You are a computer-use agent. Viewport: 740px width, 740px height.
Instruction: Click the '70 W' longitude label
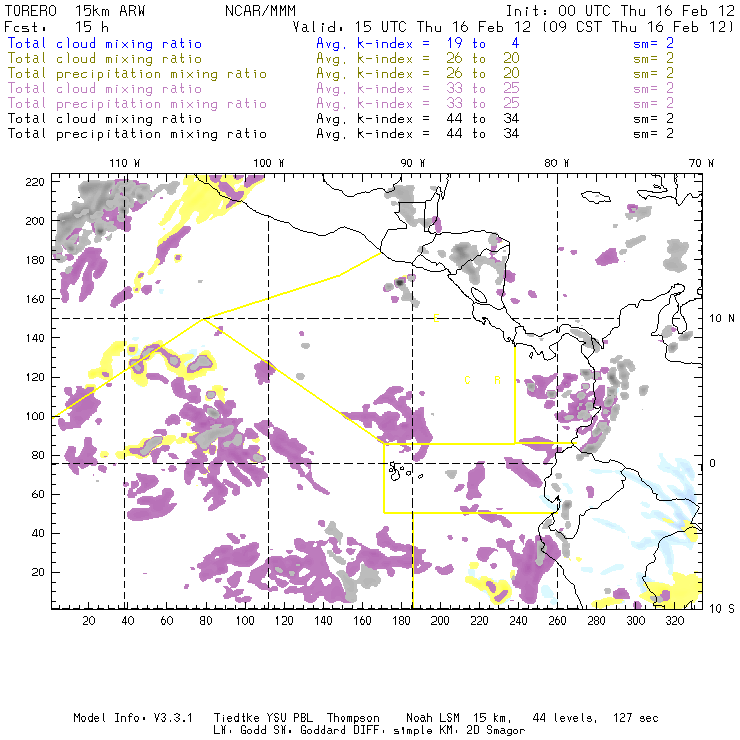click(701, 163)
